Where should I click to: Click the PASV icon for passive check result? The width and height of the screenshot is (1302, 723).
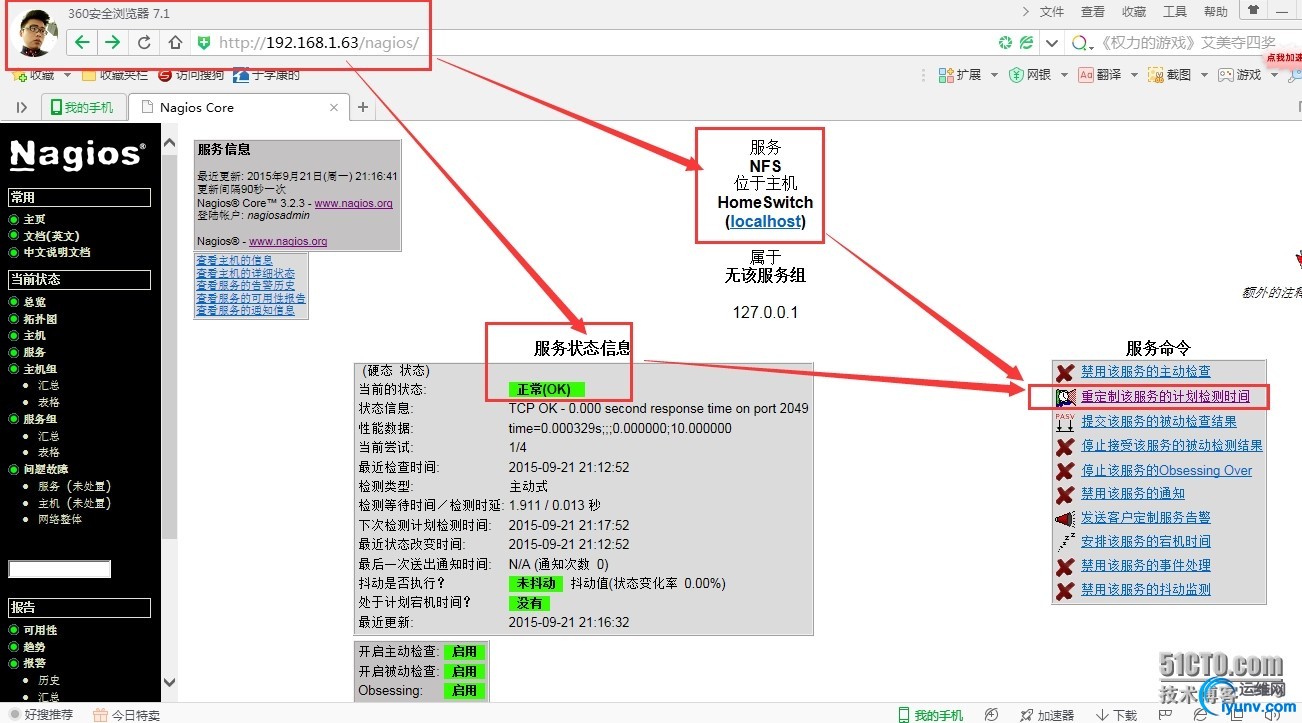point(1065,421)
